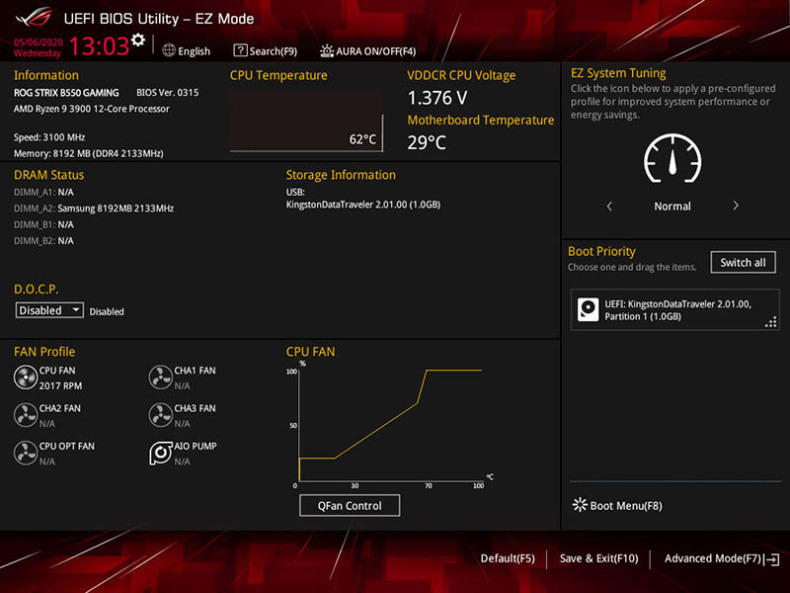The image size is (790, 593).
Task: Click the Kingston boot device disk icon
Action: click(x=588, y=309)
